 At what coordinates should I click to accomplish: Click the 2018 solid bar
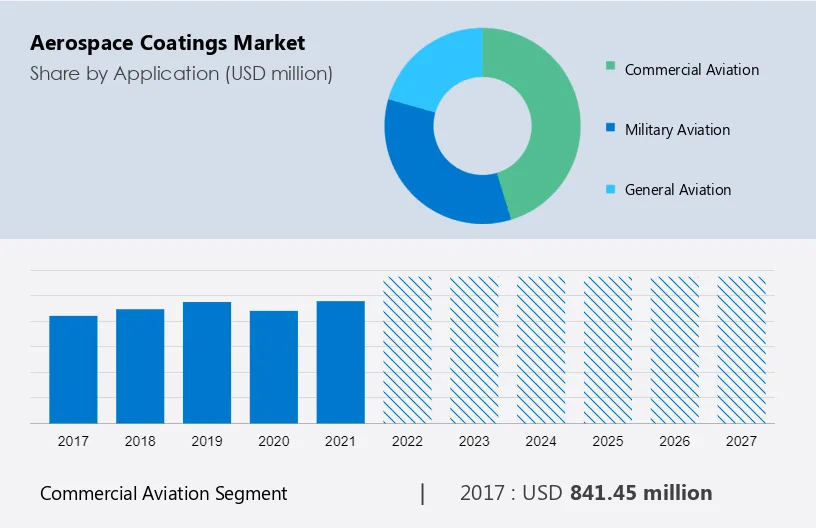tap(140, 366)
